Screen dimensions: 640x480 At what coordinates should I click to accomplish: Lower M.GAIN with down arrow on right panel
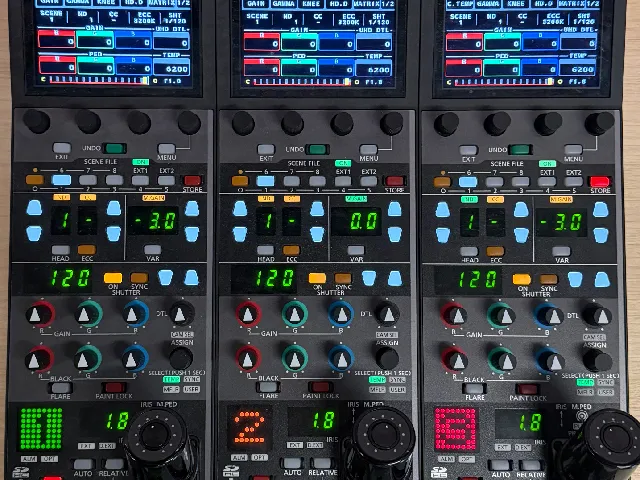[600, 236]
